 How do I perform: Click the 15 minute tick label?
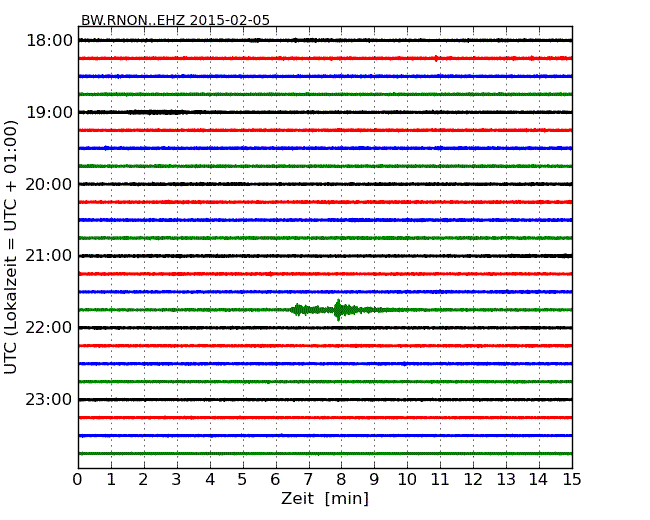click(572, 480)
